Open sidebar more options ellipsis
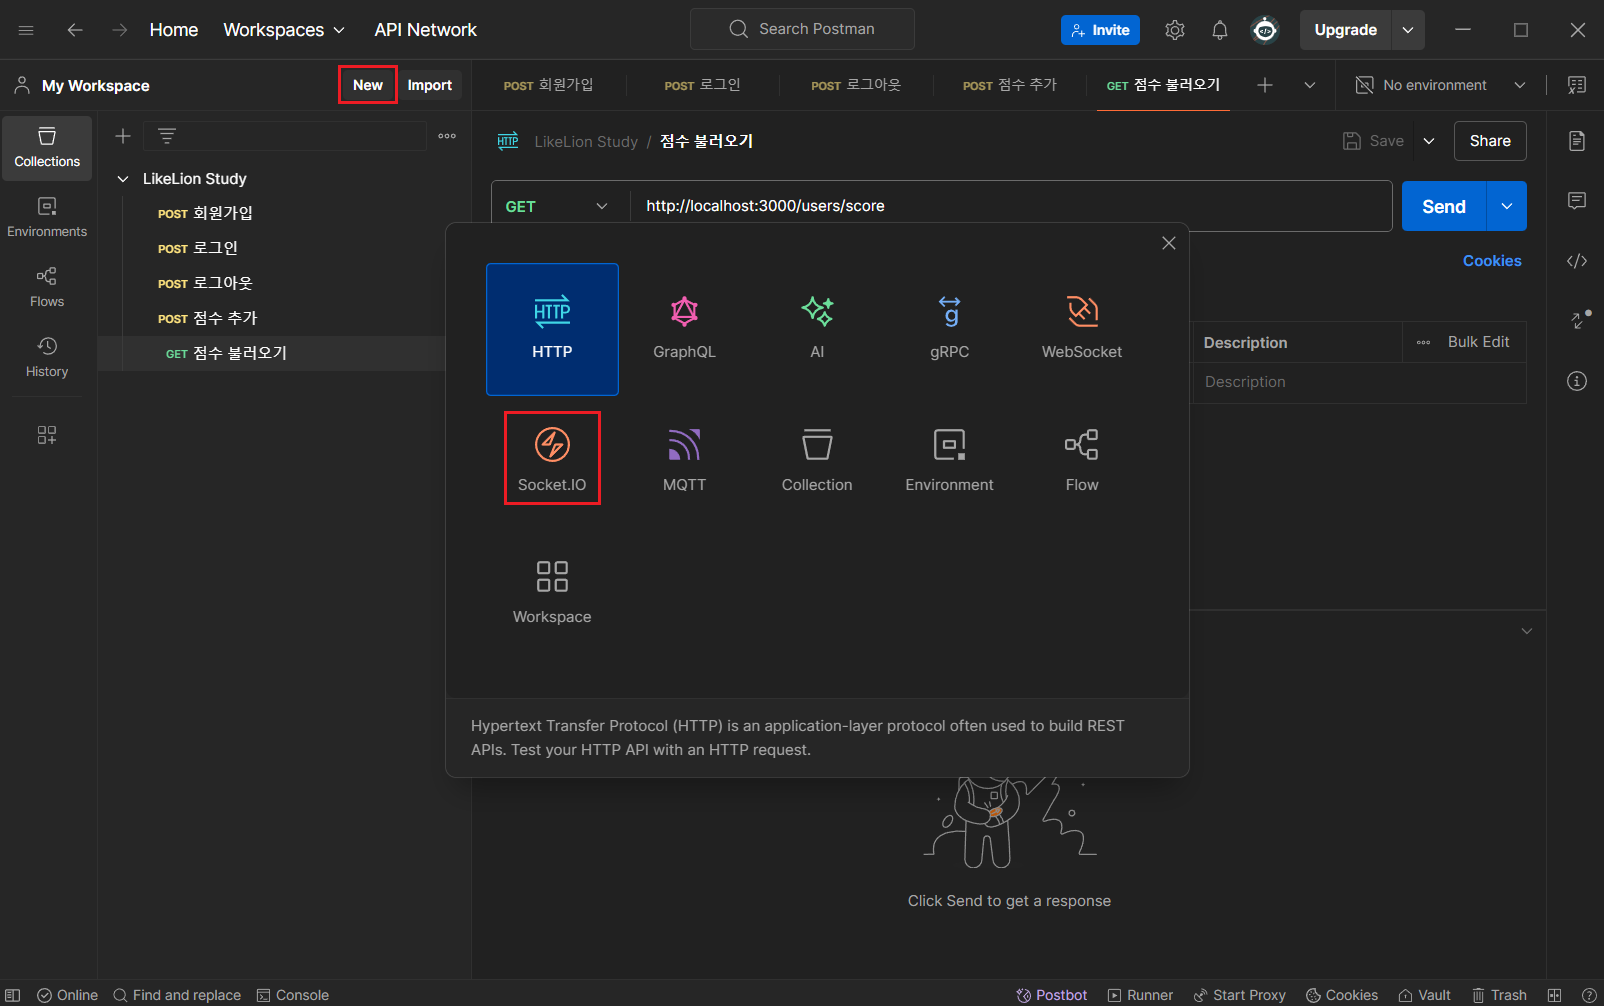This screenshot has width=1604, height=1006. click(447, 136)
